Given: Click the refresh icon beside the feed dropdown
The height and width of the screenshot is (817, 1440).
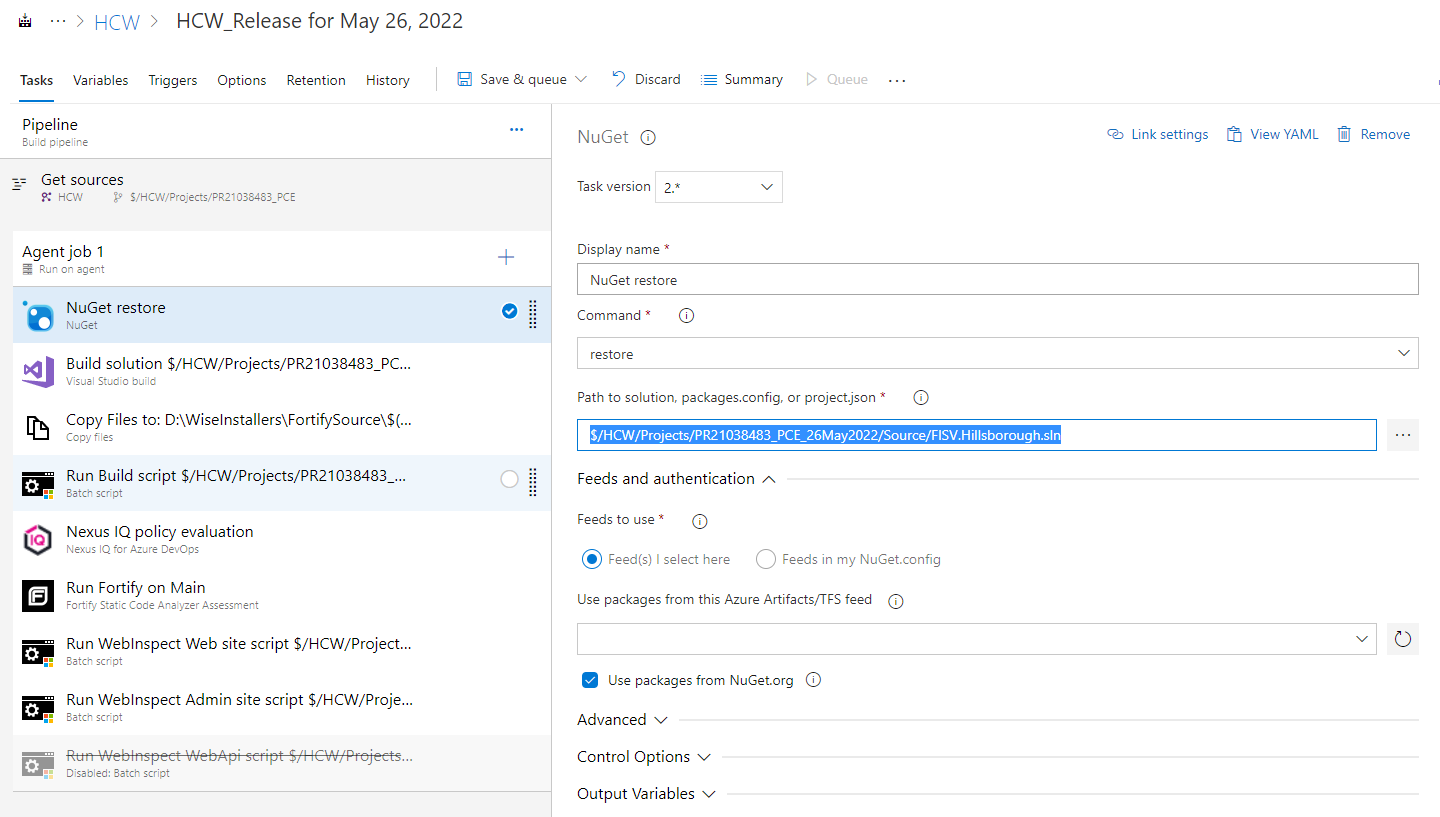Looking at the screenshot, I should pyautogui.click(x=1402, y=639).
